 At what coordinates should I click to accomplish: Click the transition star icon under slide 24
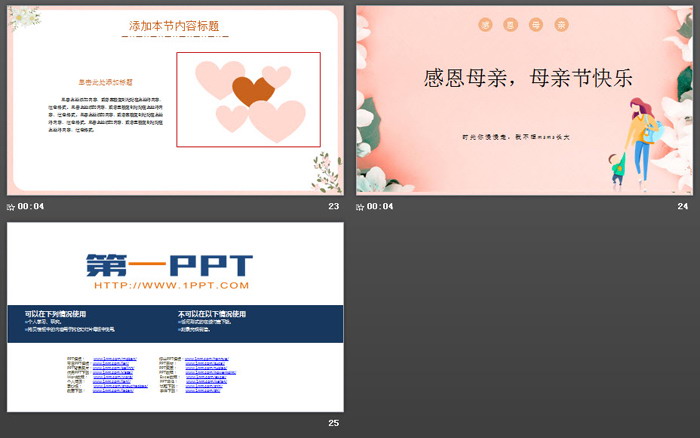[360, 207]
